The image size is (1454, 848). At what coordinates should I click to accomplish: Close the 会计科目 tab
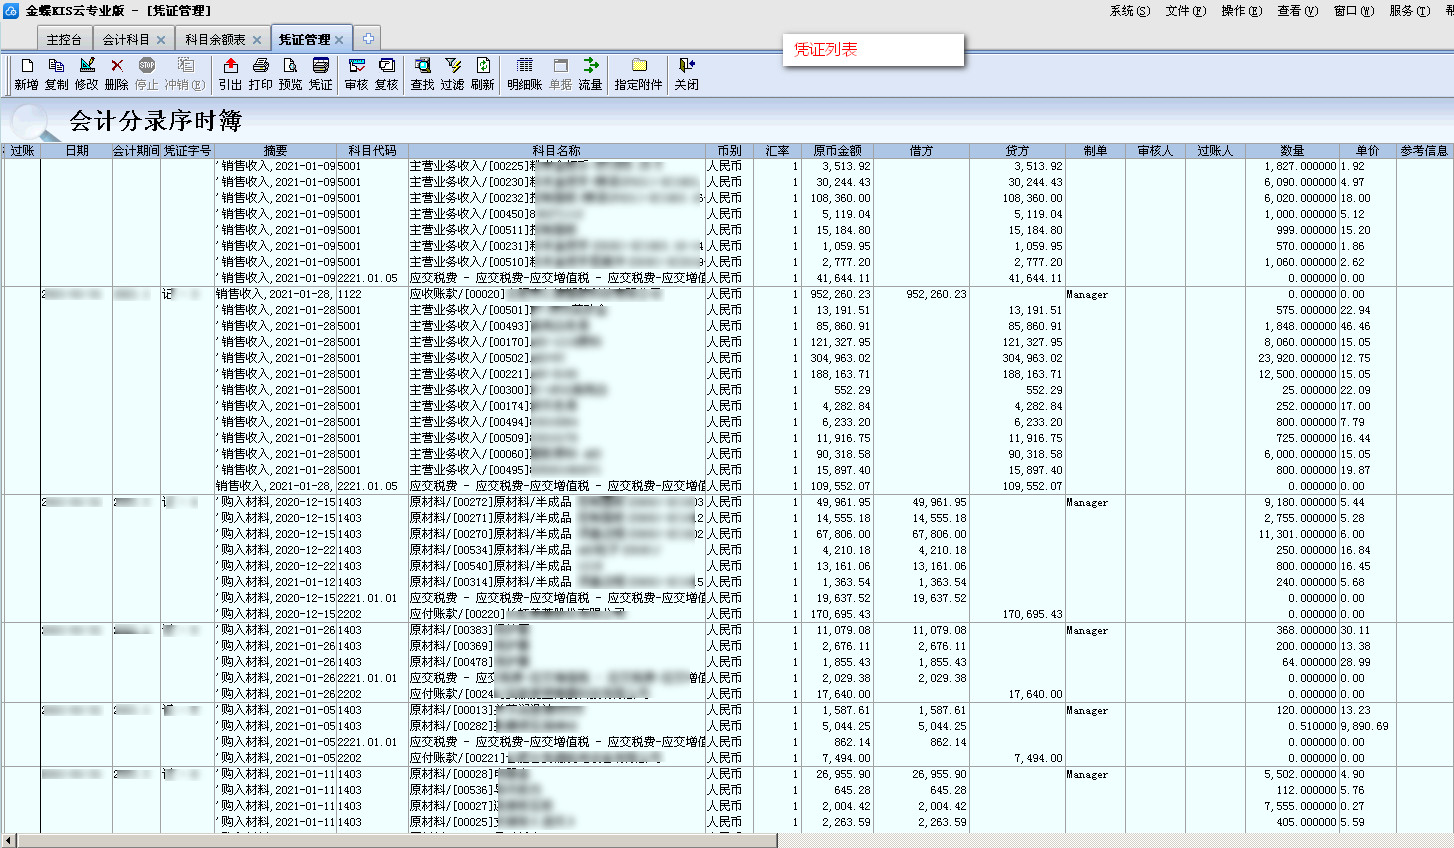click(161, 40)
